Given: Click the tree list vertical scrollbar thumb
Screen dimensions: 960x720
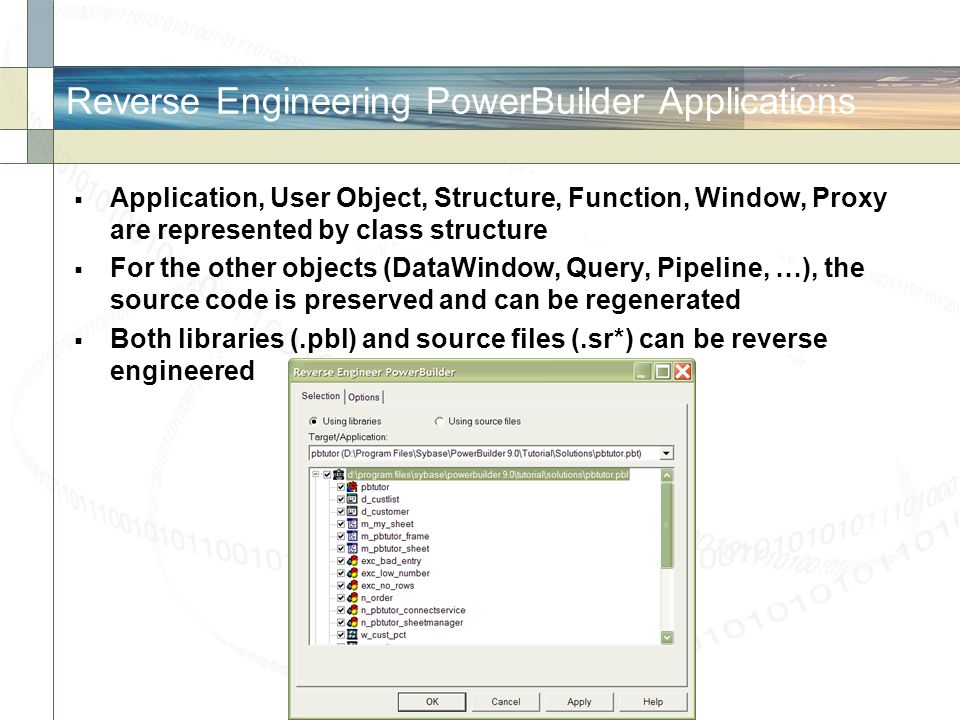Looking at the screenshot, I should pyautogui.click(x=667, y=525).
